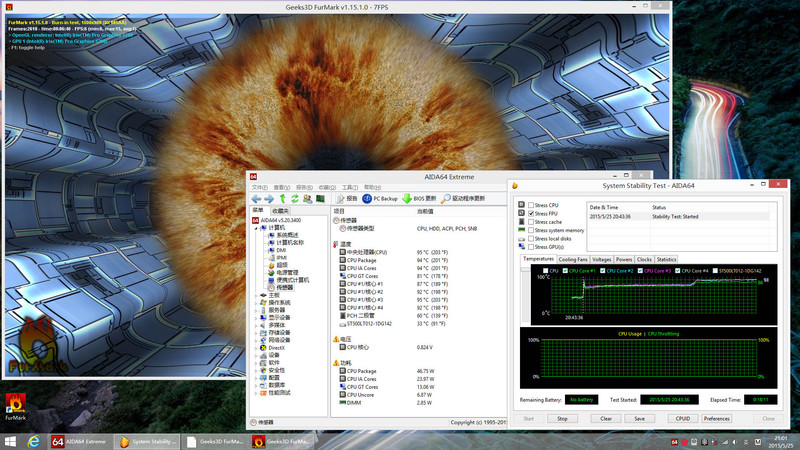The image size is (800, 450).
Task: Click the BIOS update green arrow icon
Action: point(407,198)
